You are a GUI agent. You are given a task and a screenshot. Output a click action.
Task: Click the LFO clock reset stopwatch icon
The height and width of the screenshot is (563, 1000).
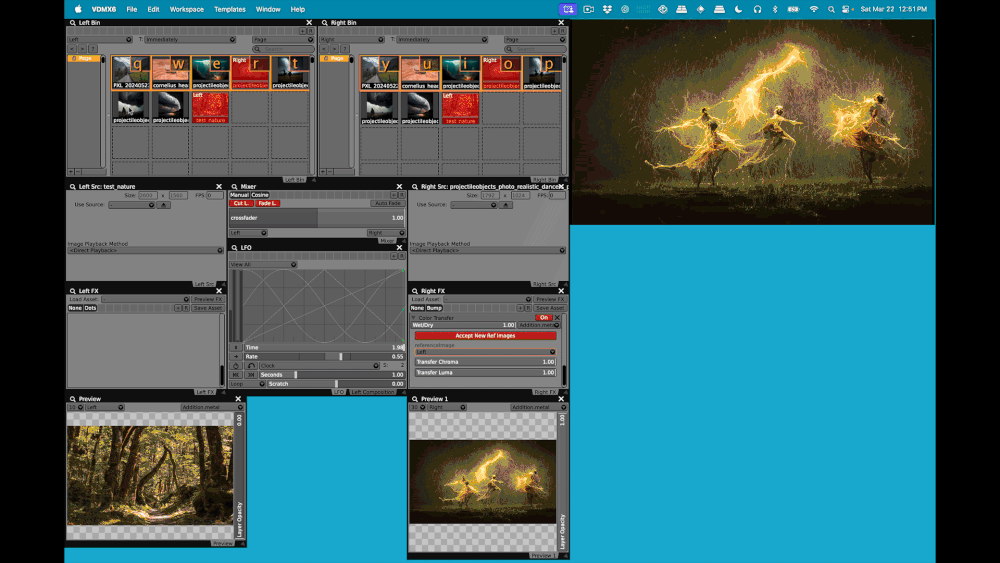pyautogui.click(x=236, y=366)
